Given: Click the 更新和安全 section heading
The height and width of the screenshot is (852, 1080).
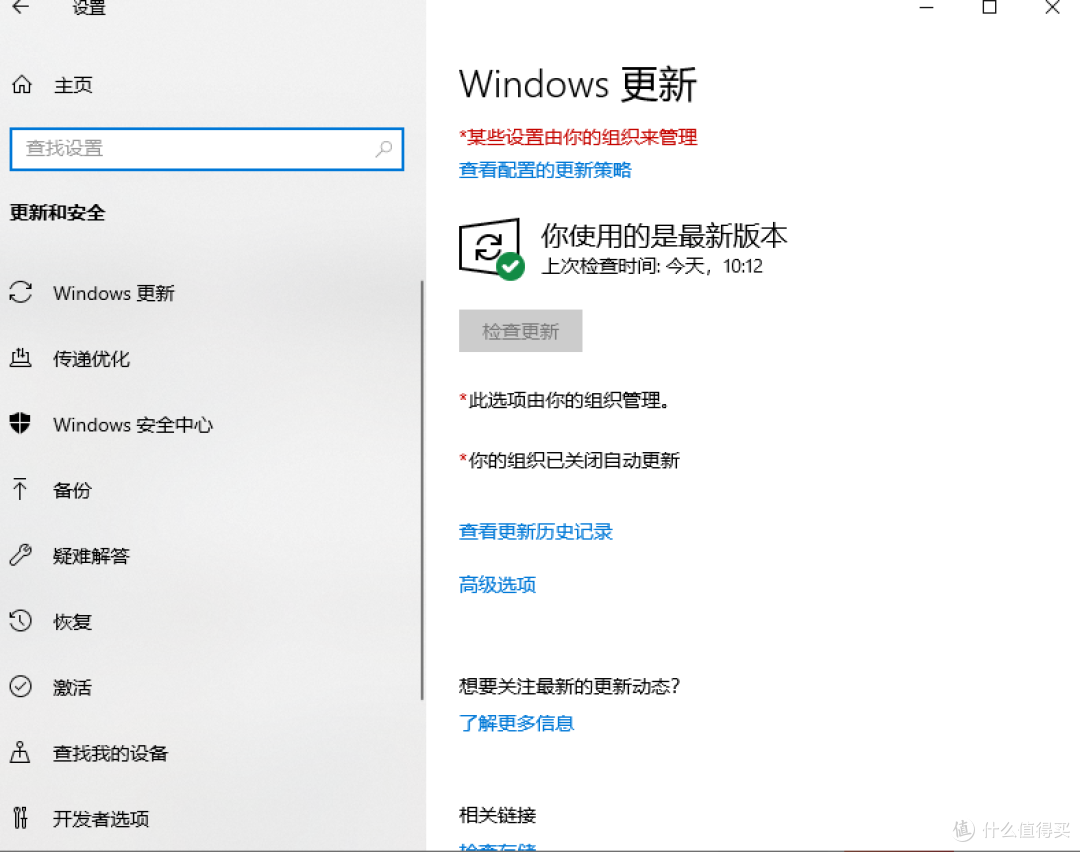Looking at the screenshot, I should coord(57,213).
